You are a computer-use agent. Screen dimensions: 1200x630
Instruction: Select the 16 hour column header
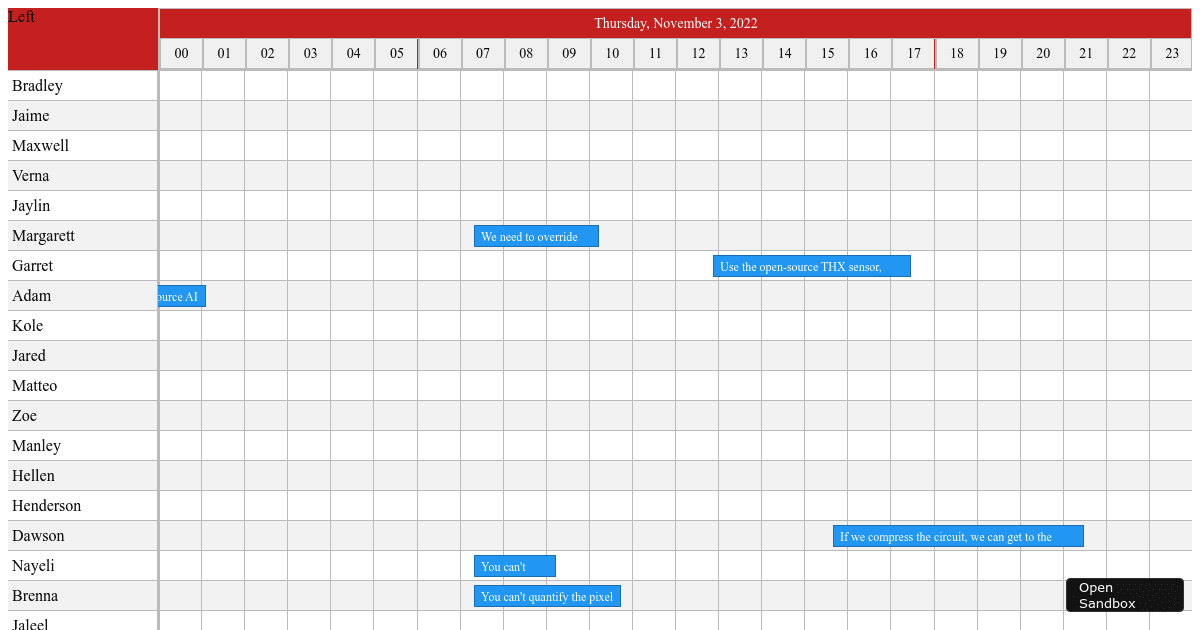coord(870,54)
